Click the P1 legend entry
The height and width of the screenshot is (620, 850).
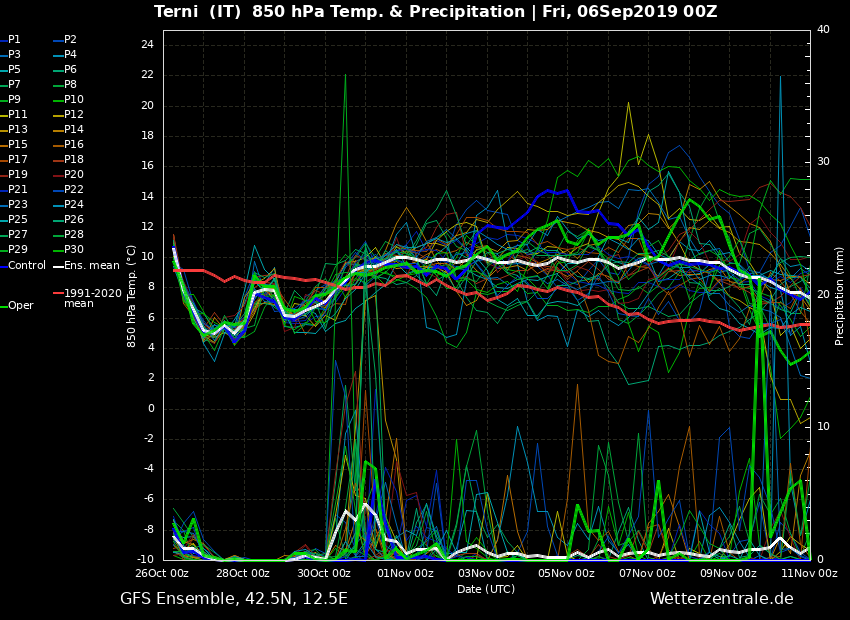pos(14,40)
